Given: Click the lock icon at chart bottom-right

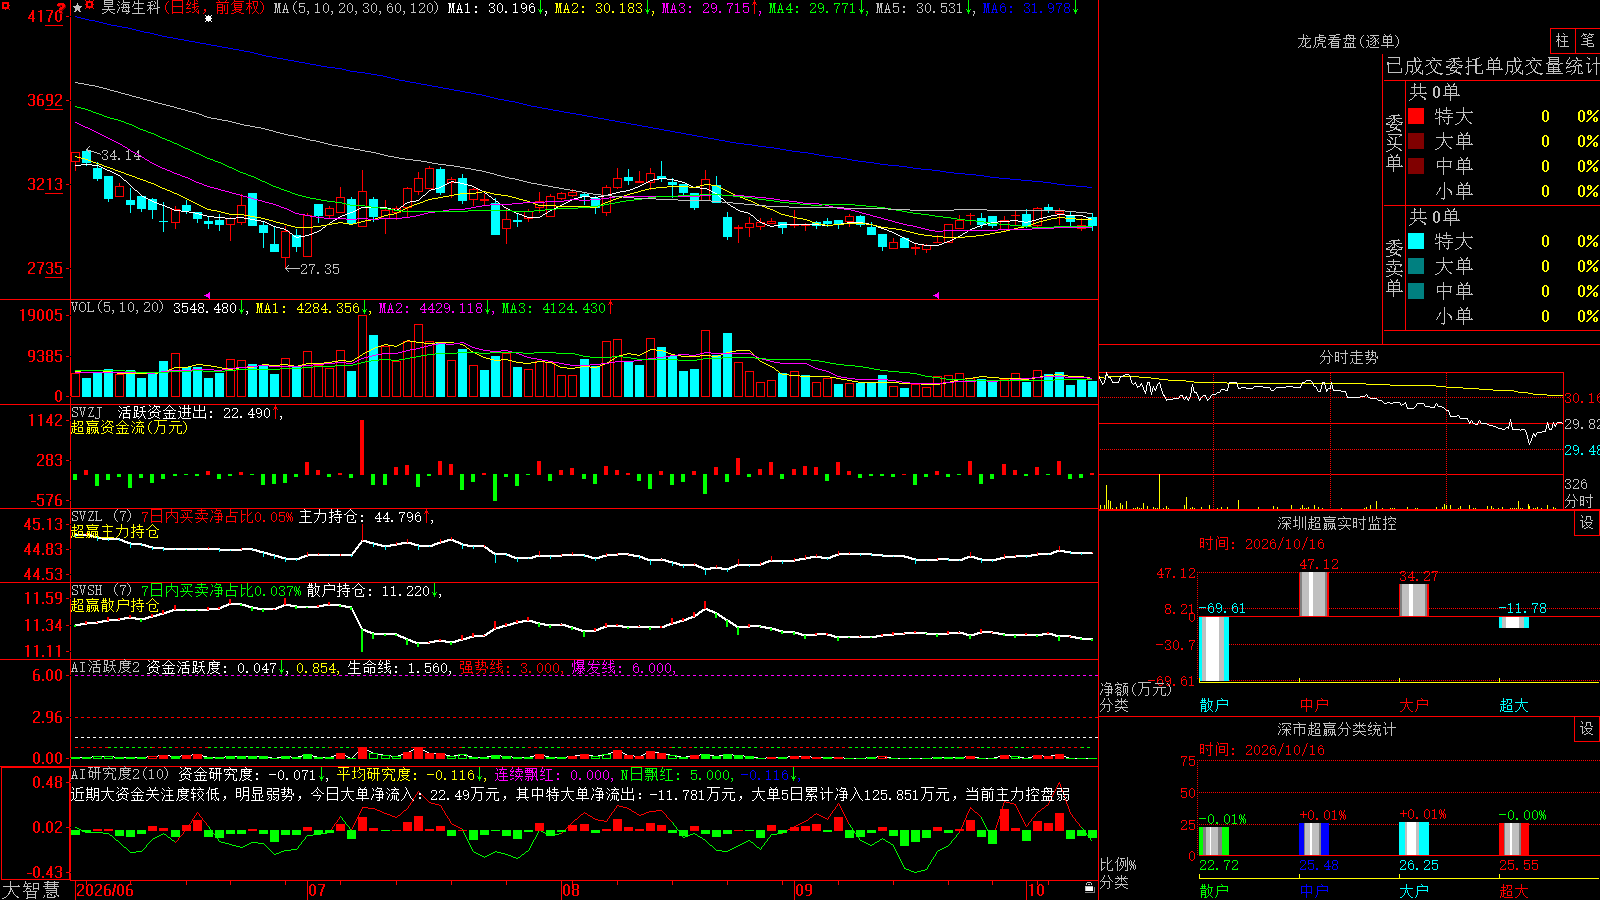Looking at the screenshot, I should [1090, 888].
